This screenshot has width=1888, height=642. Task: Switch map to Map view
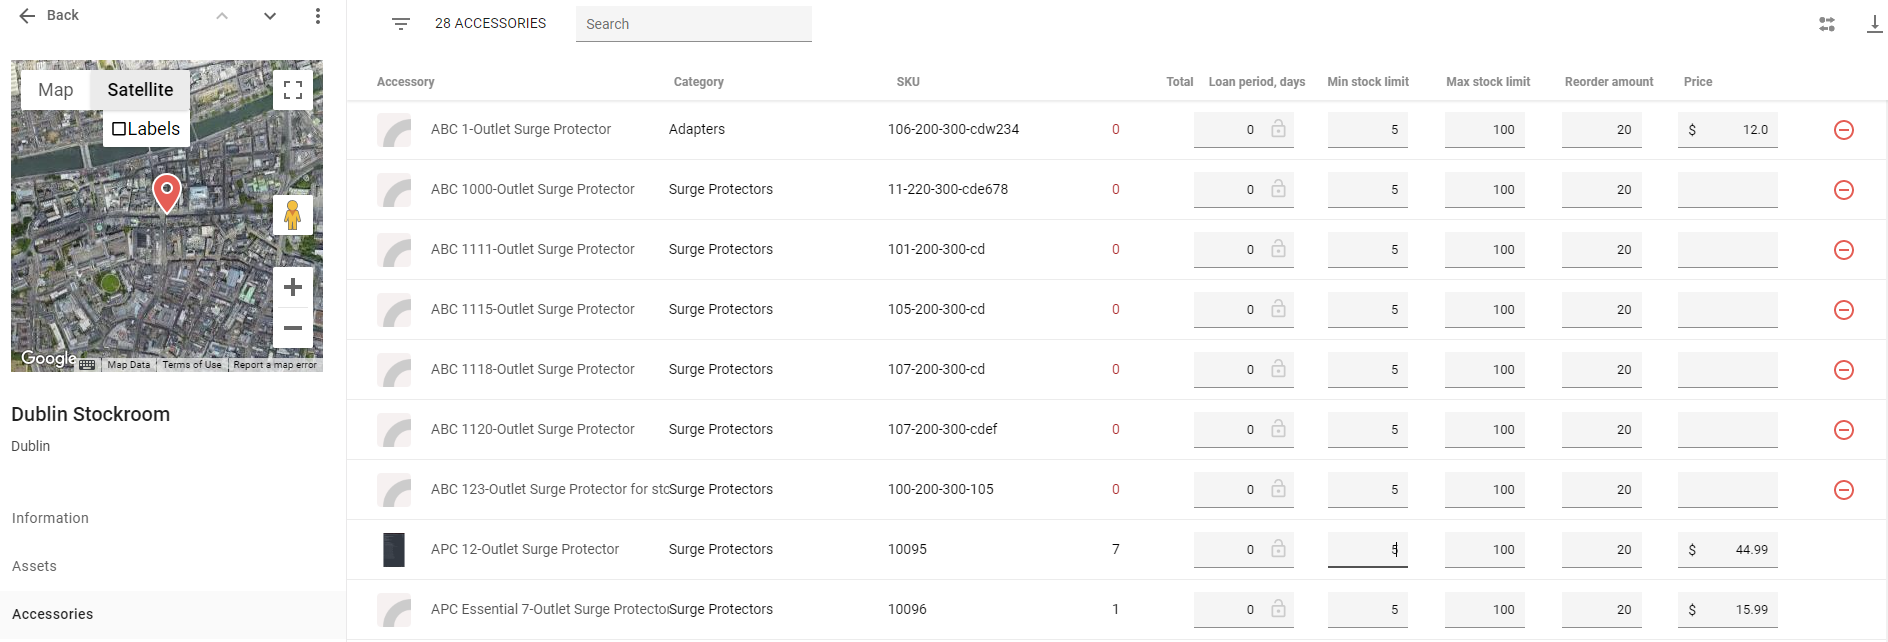pos(56,90)
